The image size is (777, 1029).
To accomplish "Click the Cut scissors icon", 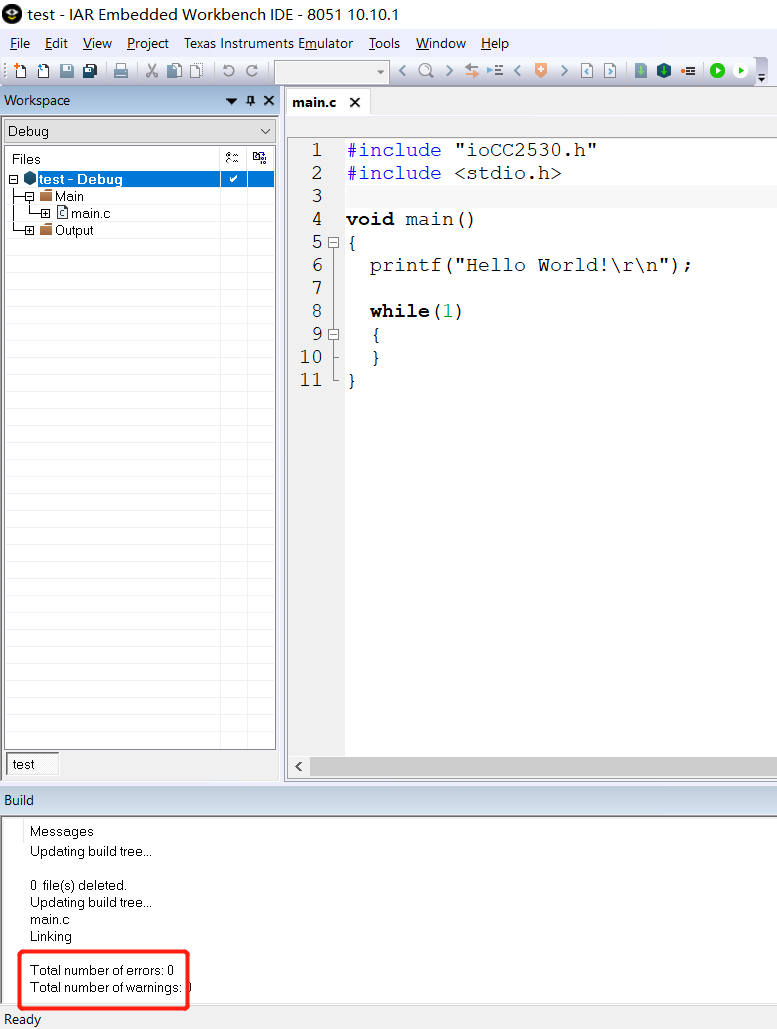I will [x=152, y=71].
